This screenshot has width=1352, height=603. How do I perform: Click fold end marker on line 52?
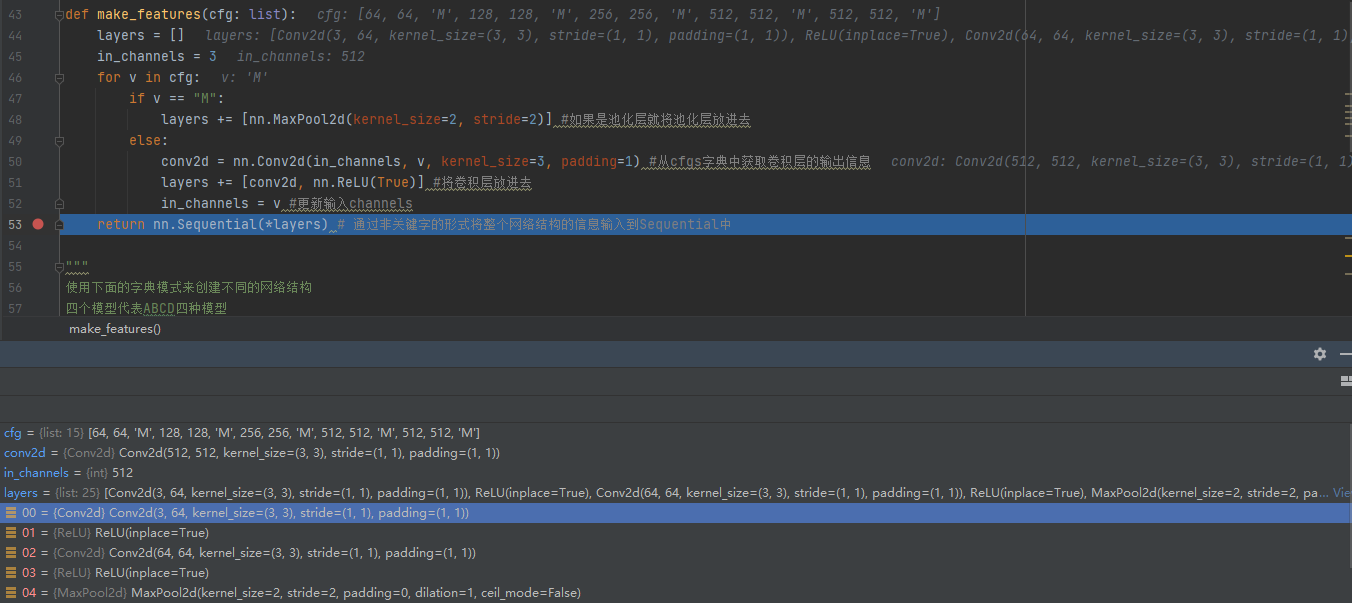(60, 203)
